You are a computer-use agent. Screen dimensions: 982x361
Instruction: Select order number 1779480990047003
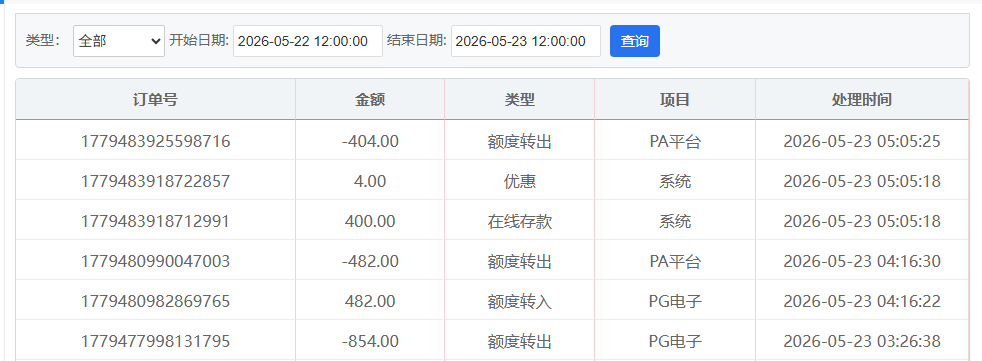coord(155,261)
